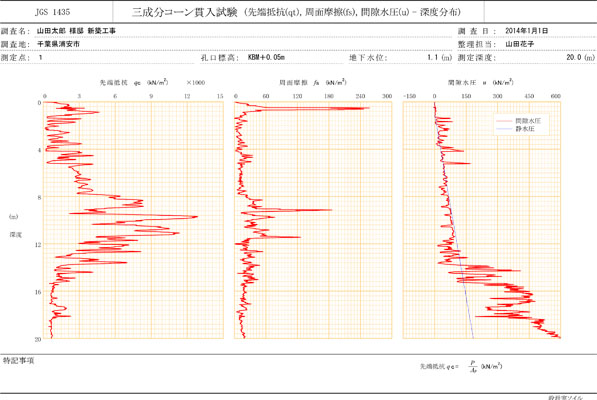This screenshot has height=400, width=597.
Task: Click the 特記事項 remarks section heading
Action: point(19,360)
